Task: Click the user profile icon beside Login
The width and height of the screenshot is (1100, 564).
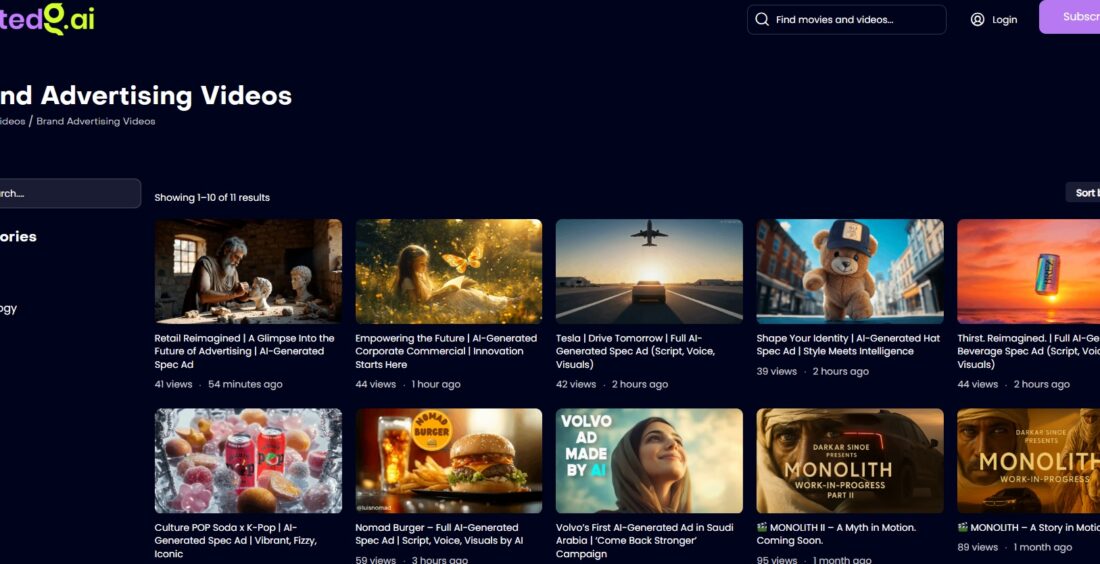Action: pos(977,20)
